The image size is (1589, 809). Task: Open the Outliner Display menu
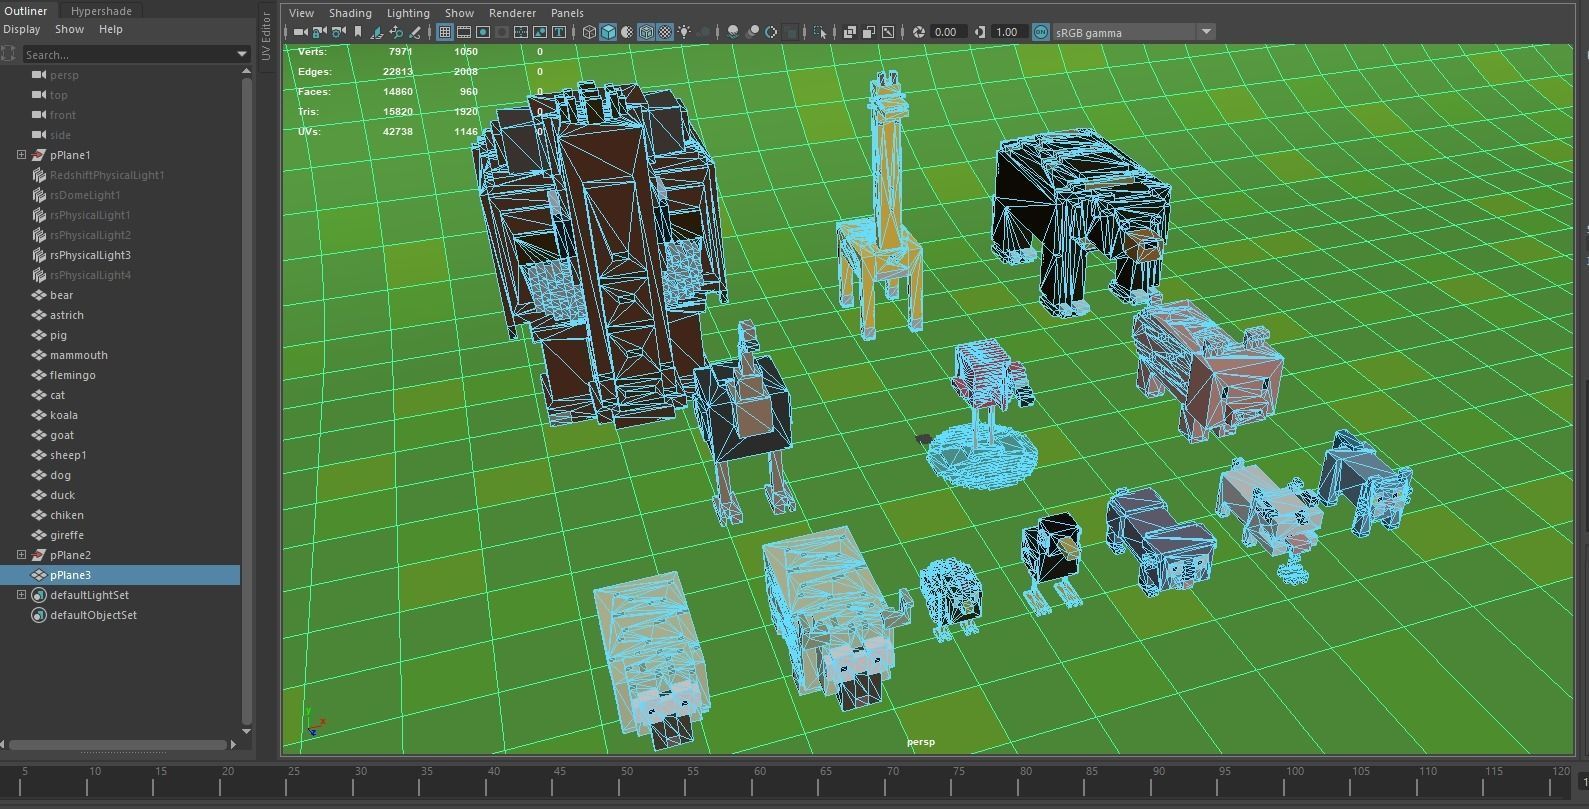22,29
